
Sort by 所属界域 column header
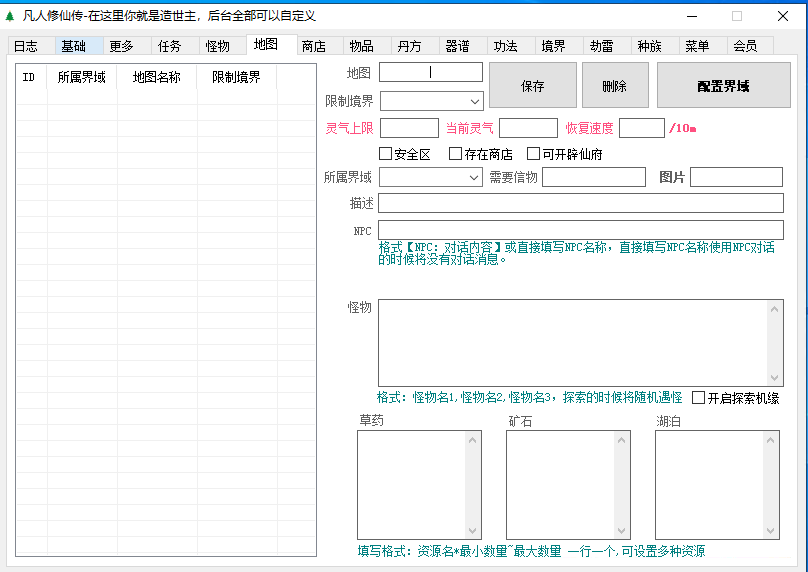pos(82,77)
